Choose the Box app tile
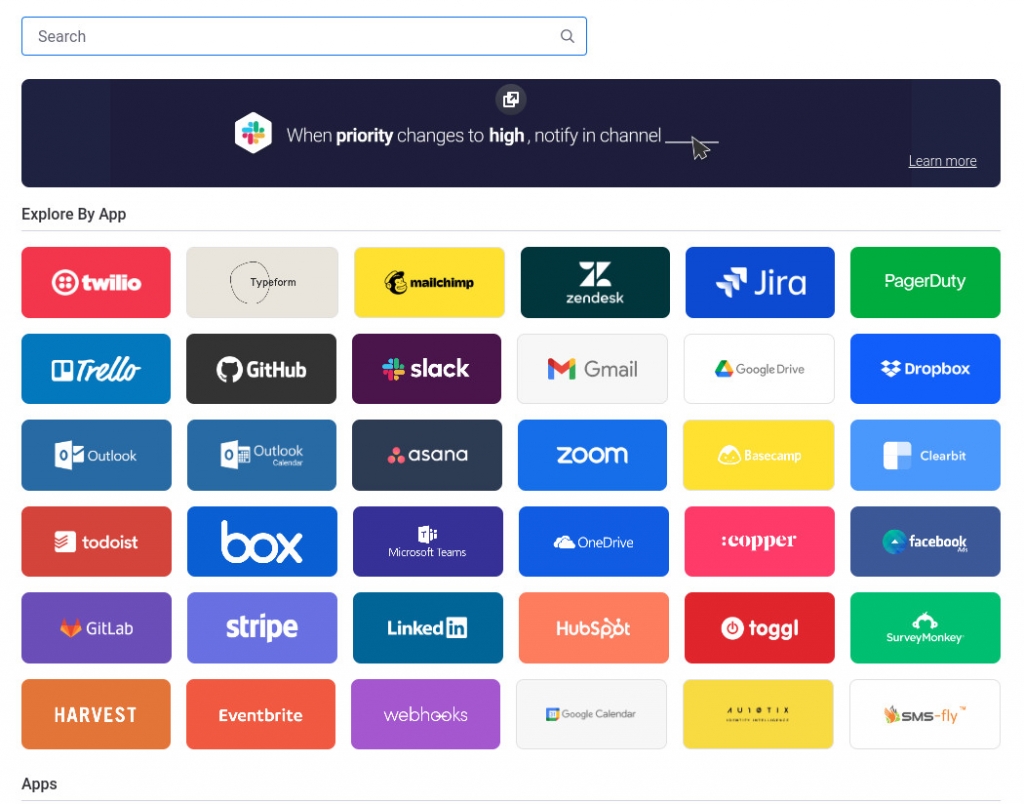Screen dimensions: 1024x804 [x=262, y=541]
